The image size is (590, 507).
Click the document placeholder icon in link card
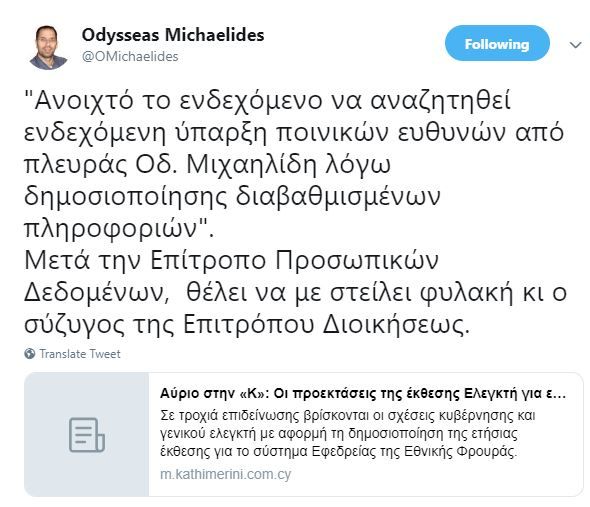click(87, 435)
